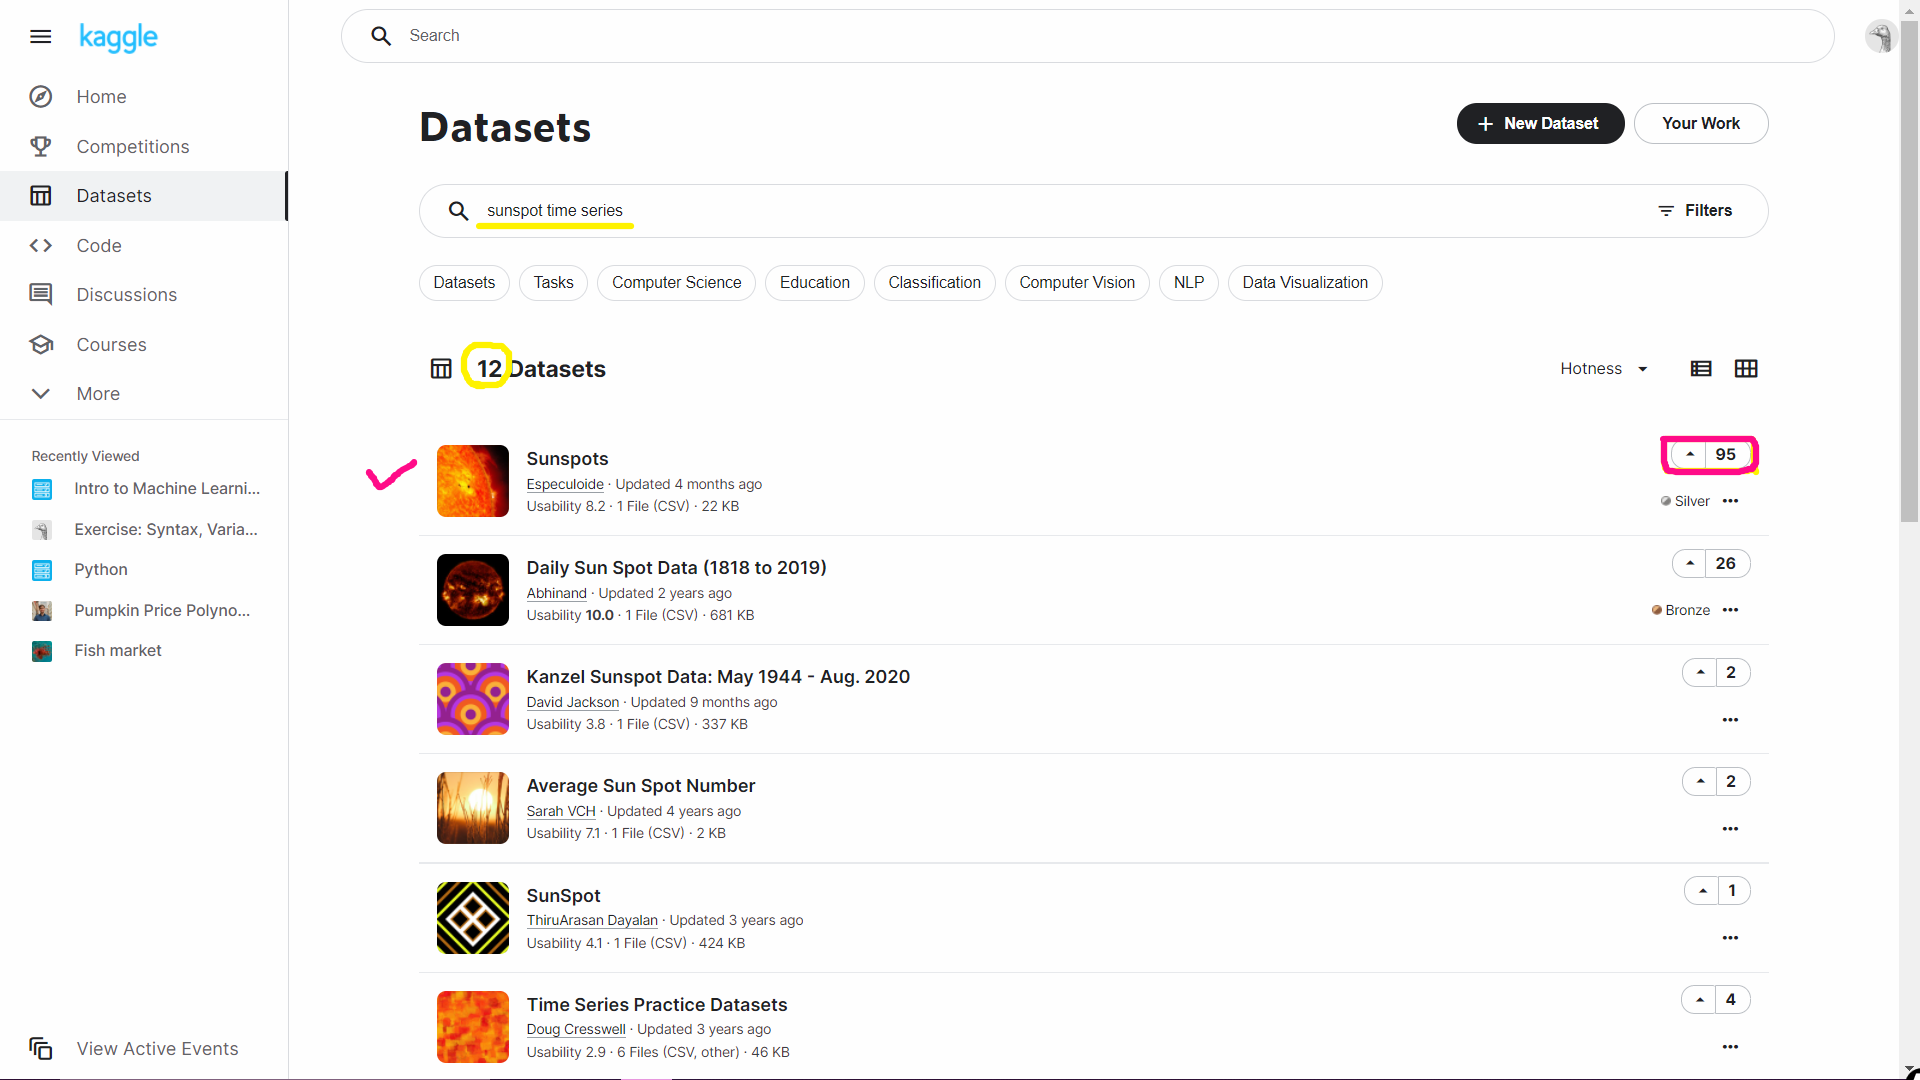This screenshot has height=1080, width=1920.
Task: Open the Sunspots dataset thumbnail
Action: [x=473, y=481]
